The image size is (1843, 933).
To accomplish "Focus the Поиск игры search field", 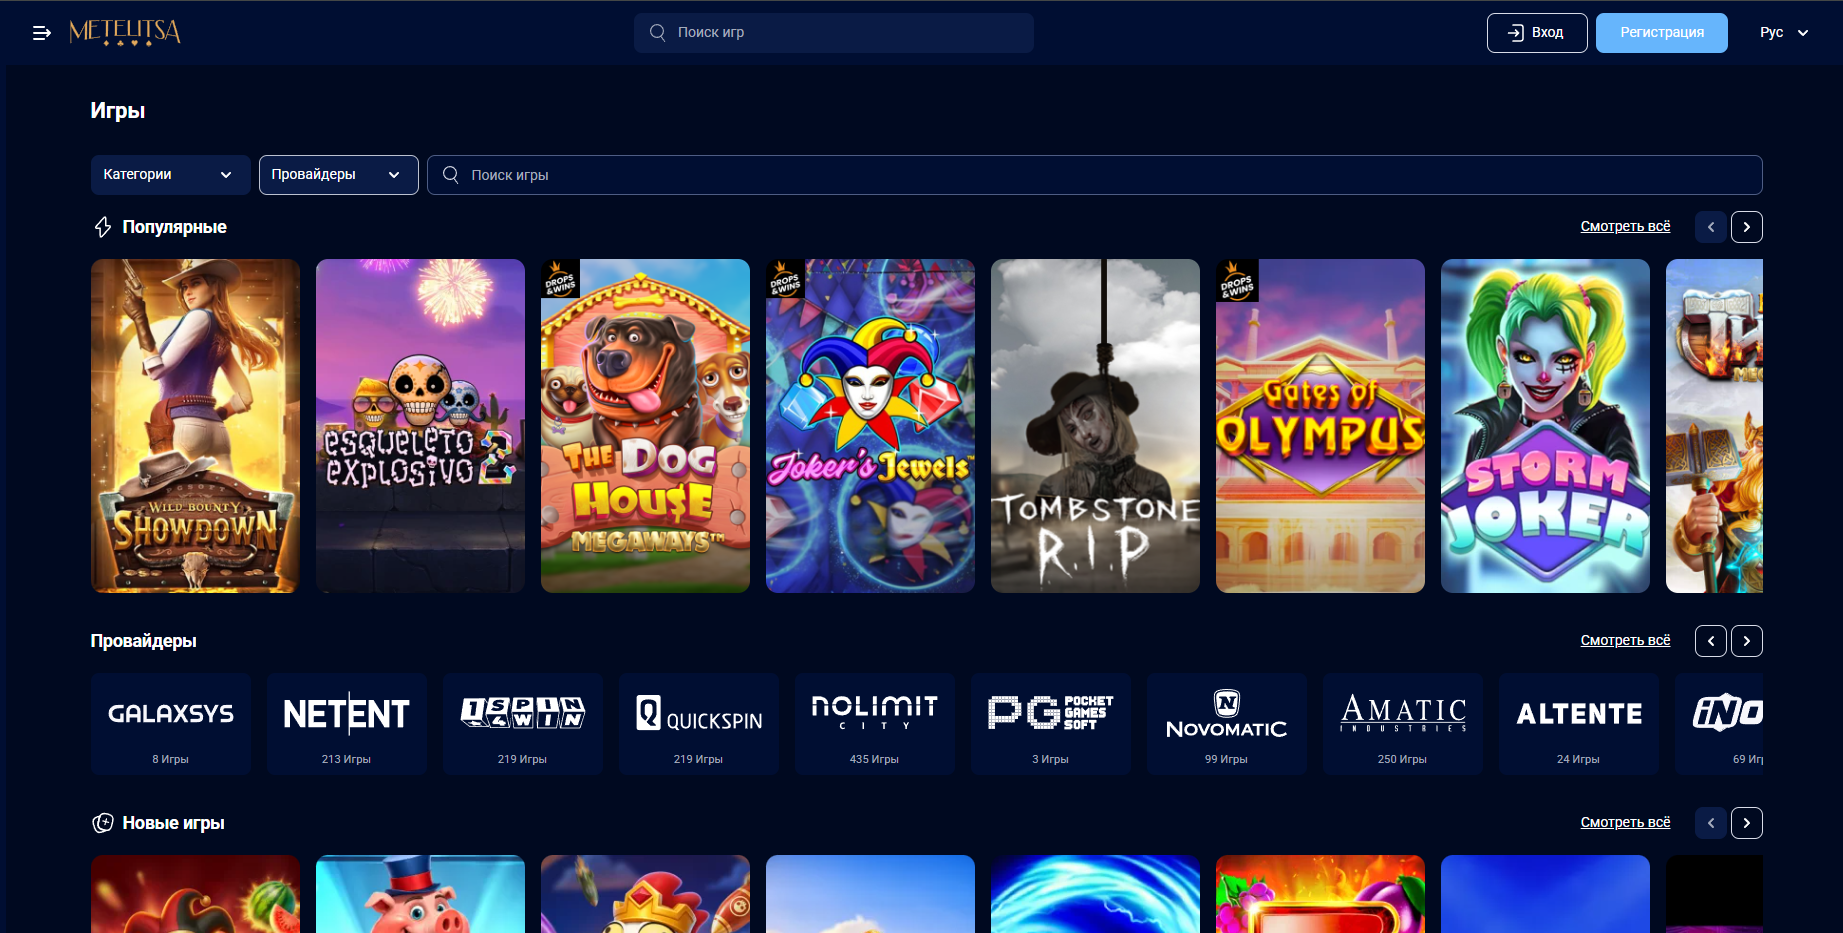I will pyautogui.click(x=1095, y=175).
